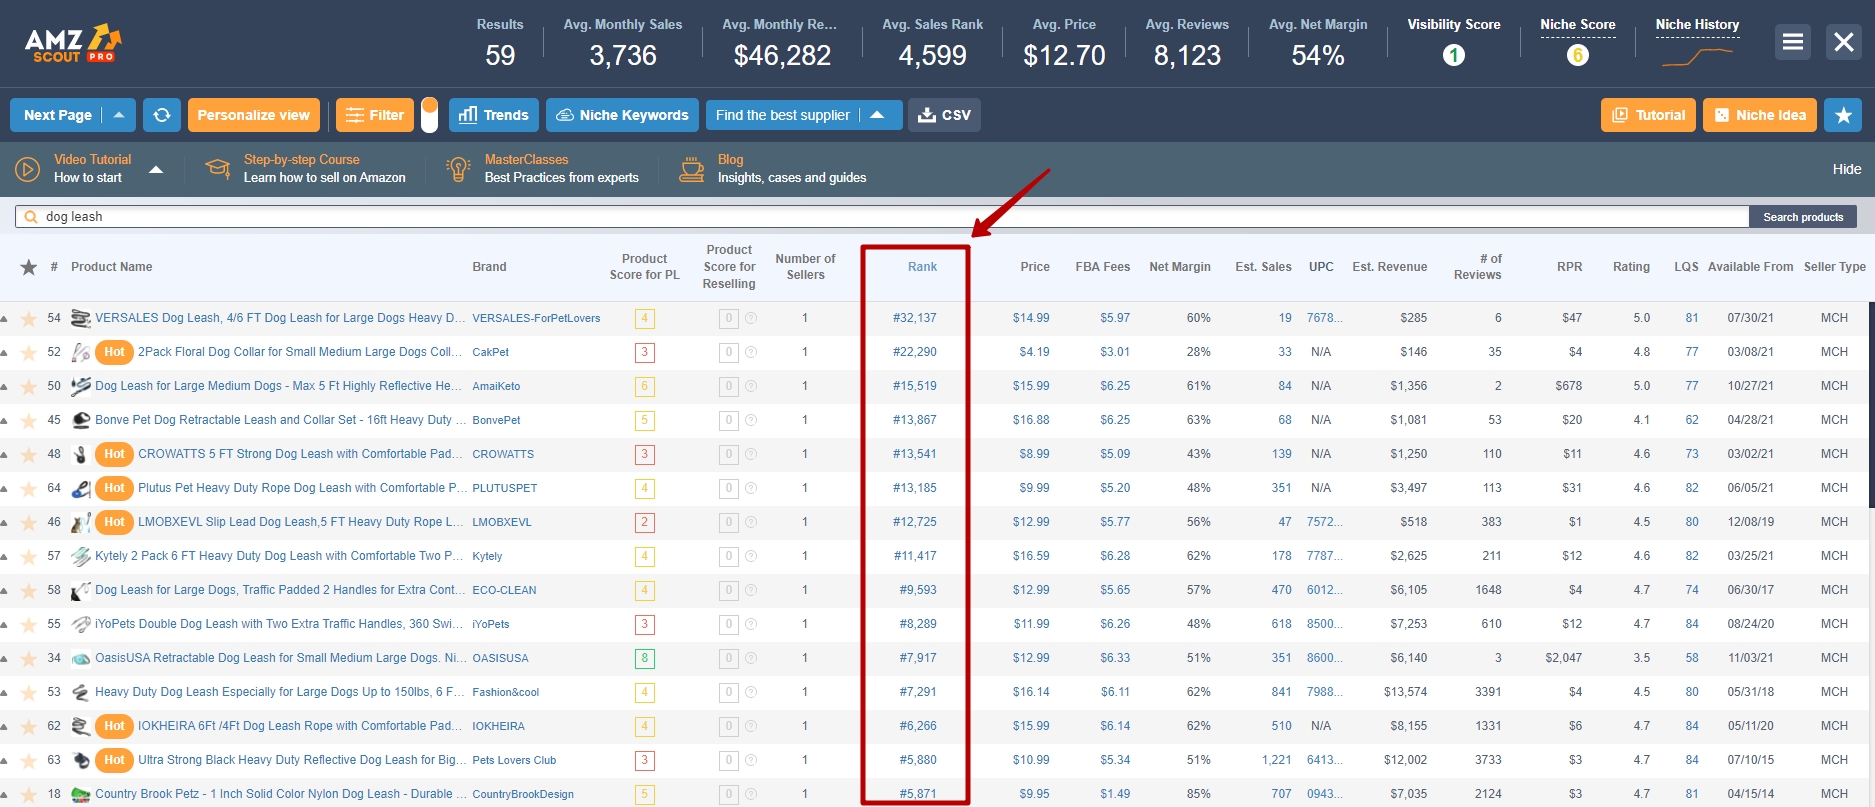Click the Niche Score 6 badge
Screen dimensions: 1875x807
point(1578,56)
